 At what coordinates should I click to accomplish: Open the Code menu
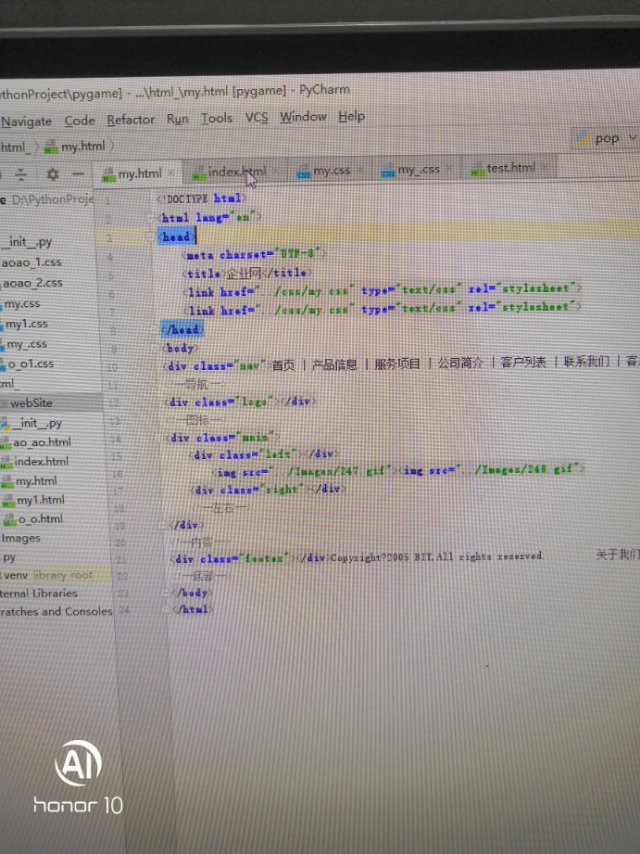[x=80, y=120]
